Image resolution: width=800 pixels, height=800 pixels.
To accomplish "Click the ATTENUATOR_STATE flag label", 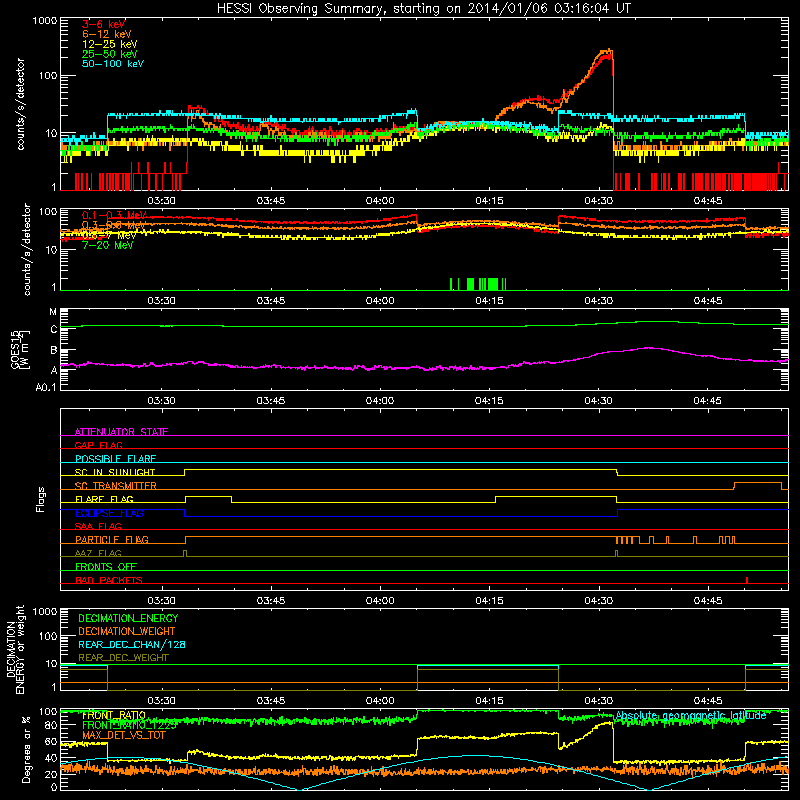I will (121, 432).
